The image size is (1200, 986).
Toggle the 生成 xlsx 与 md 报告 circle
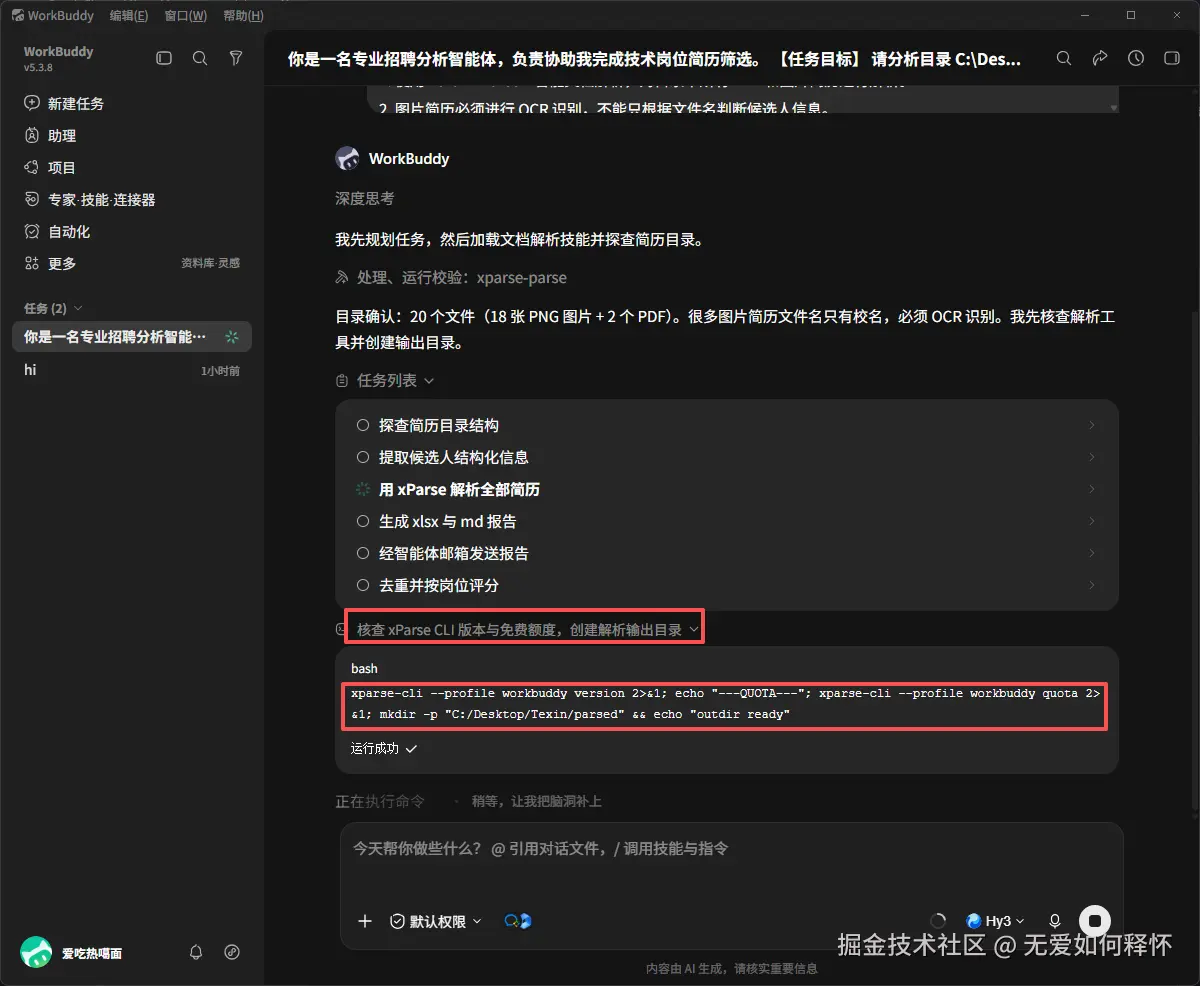(x=363, y=521)
